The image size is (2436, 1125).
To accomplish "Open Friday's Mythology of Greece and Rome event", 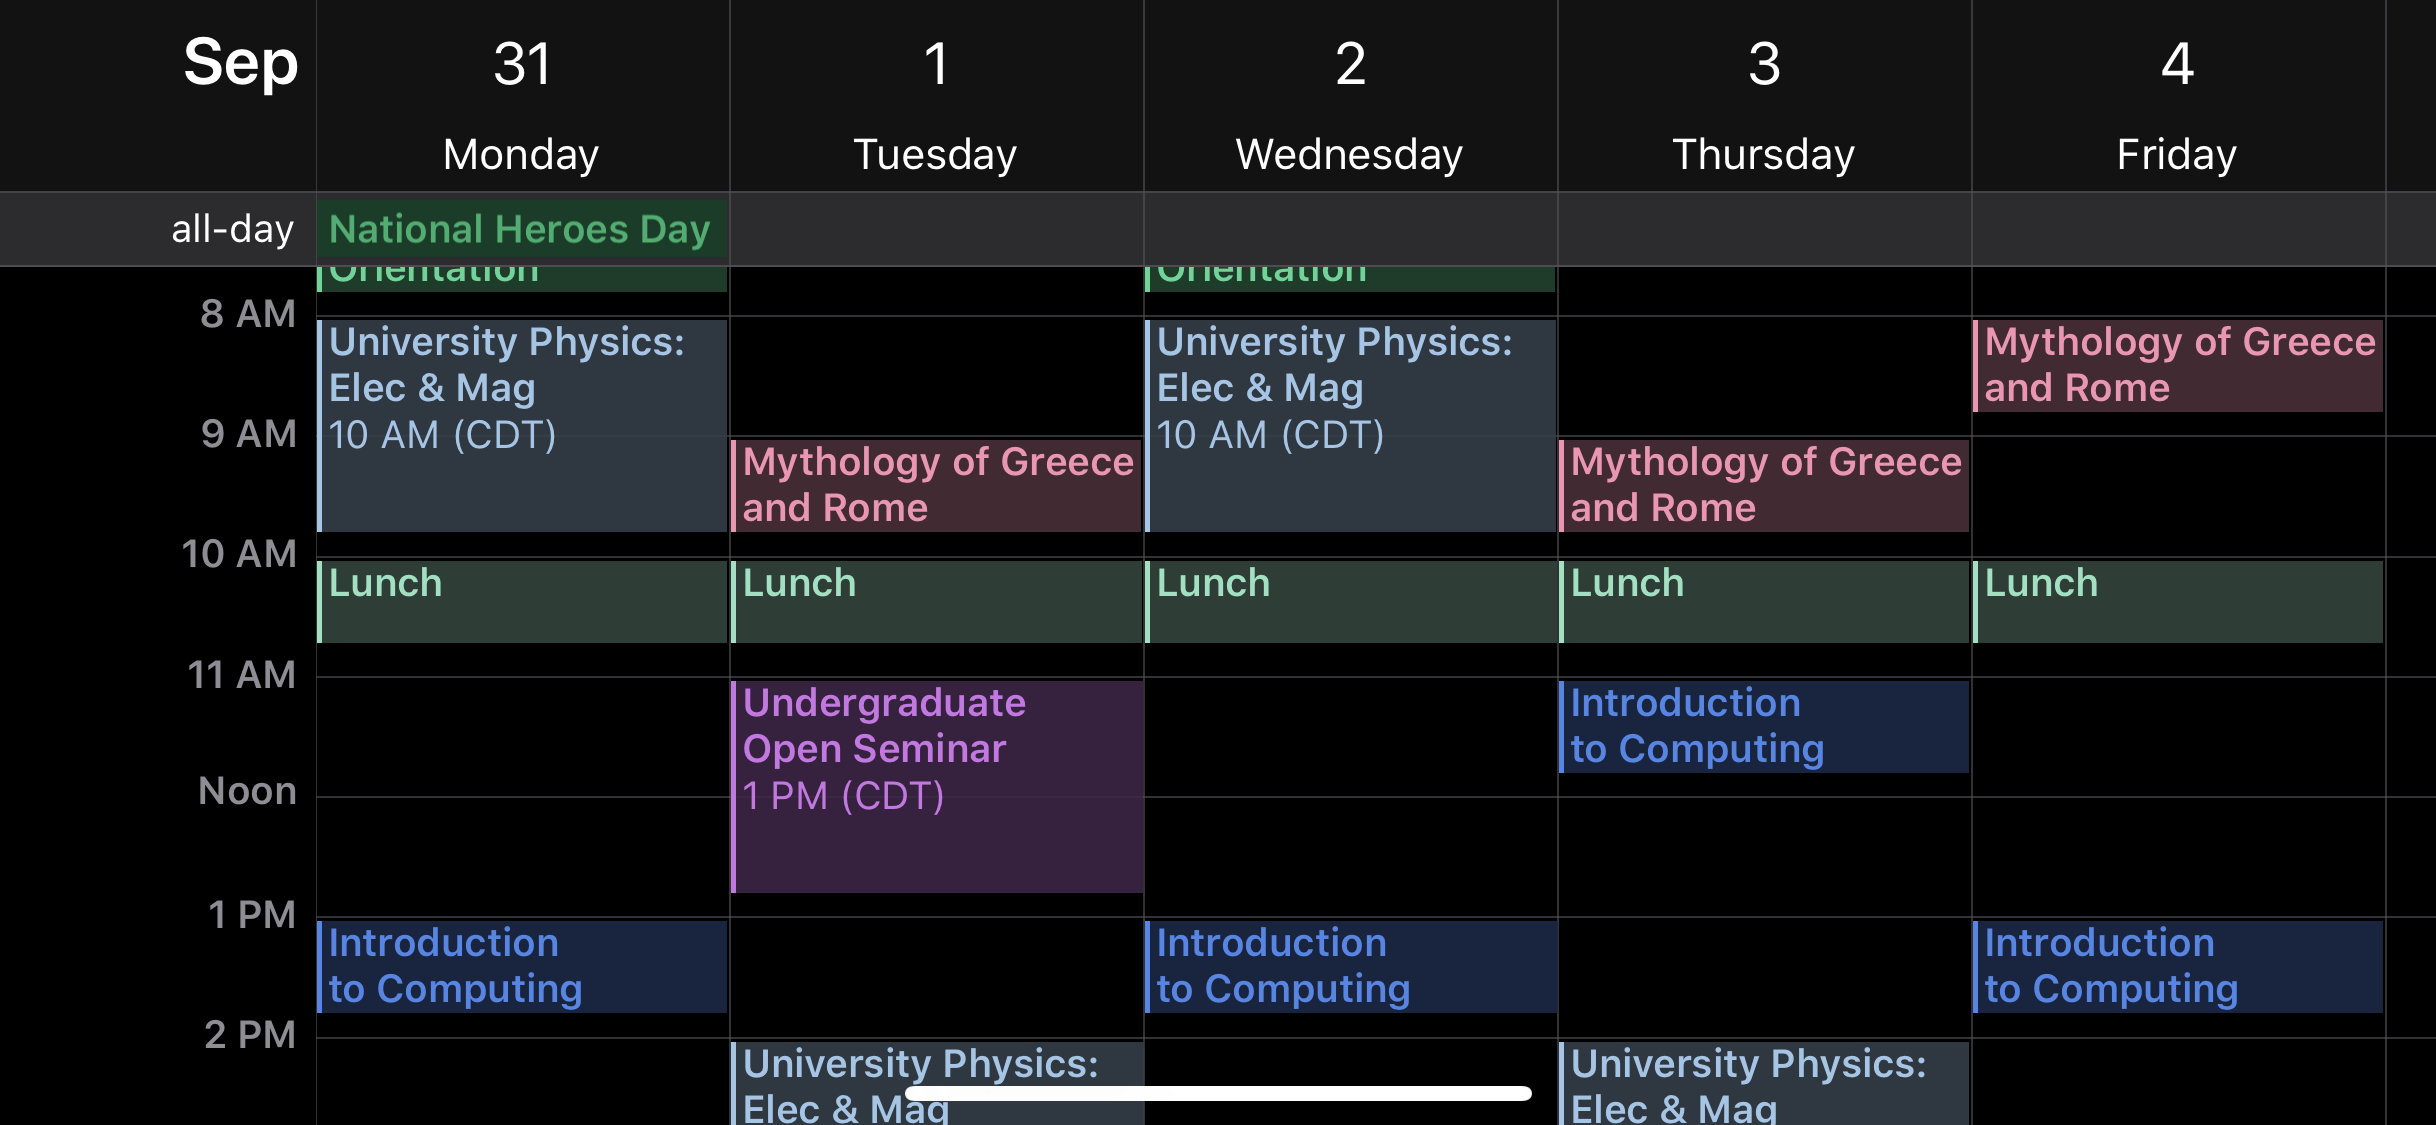I will [2175, 365].
